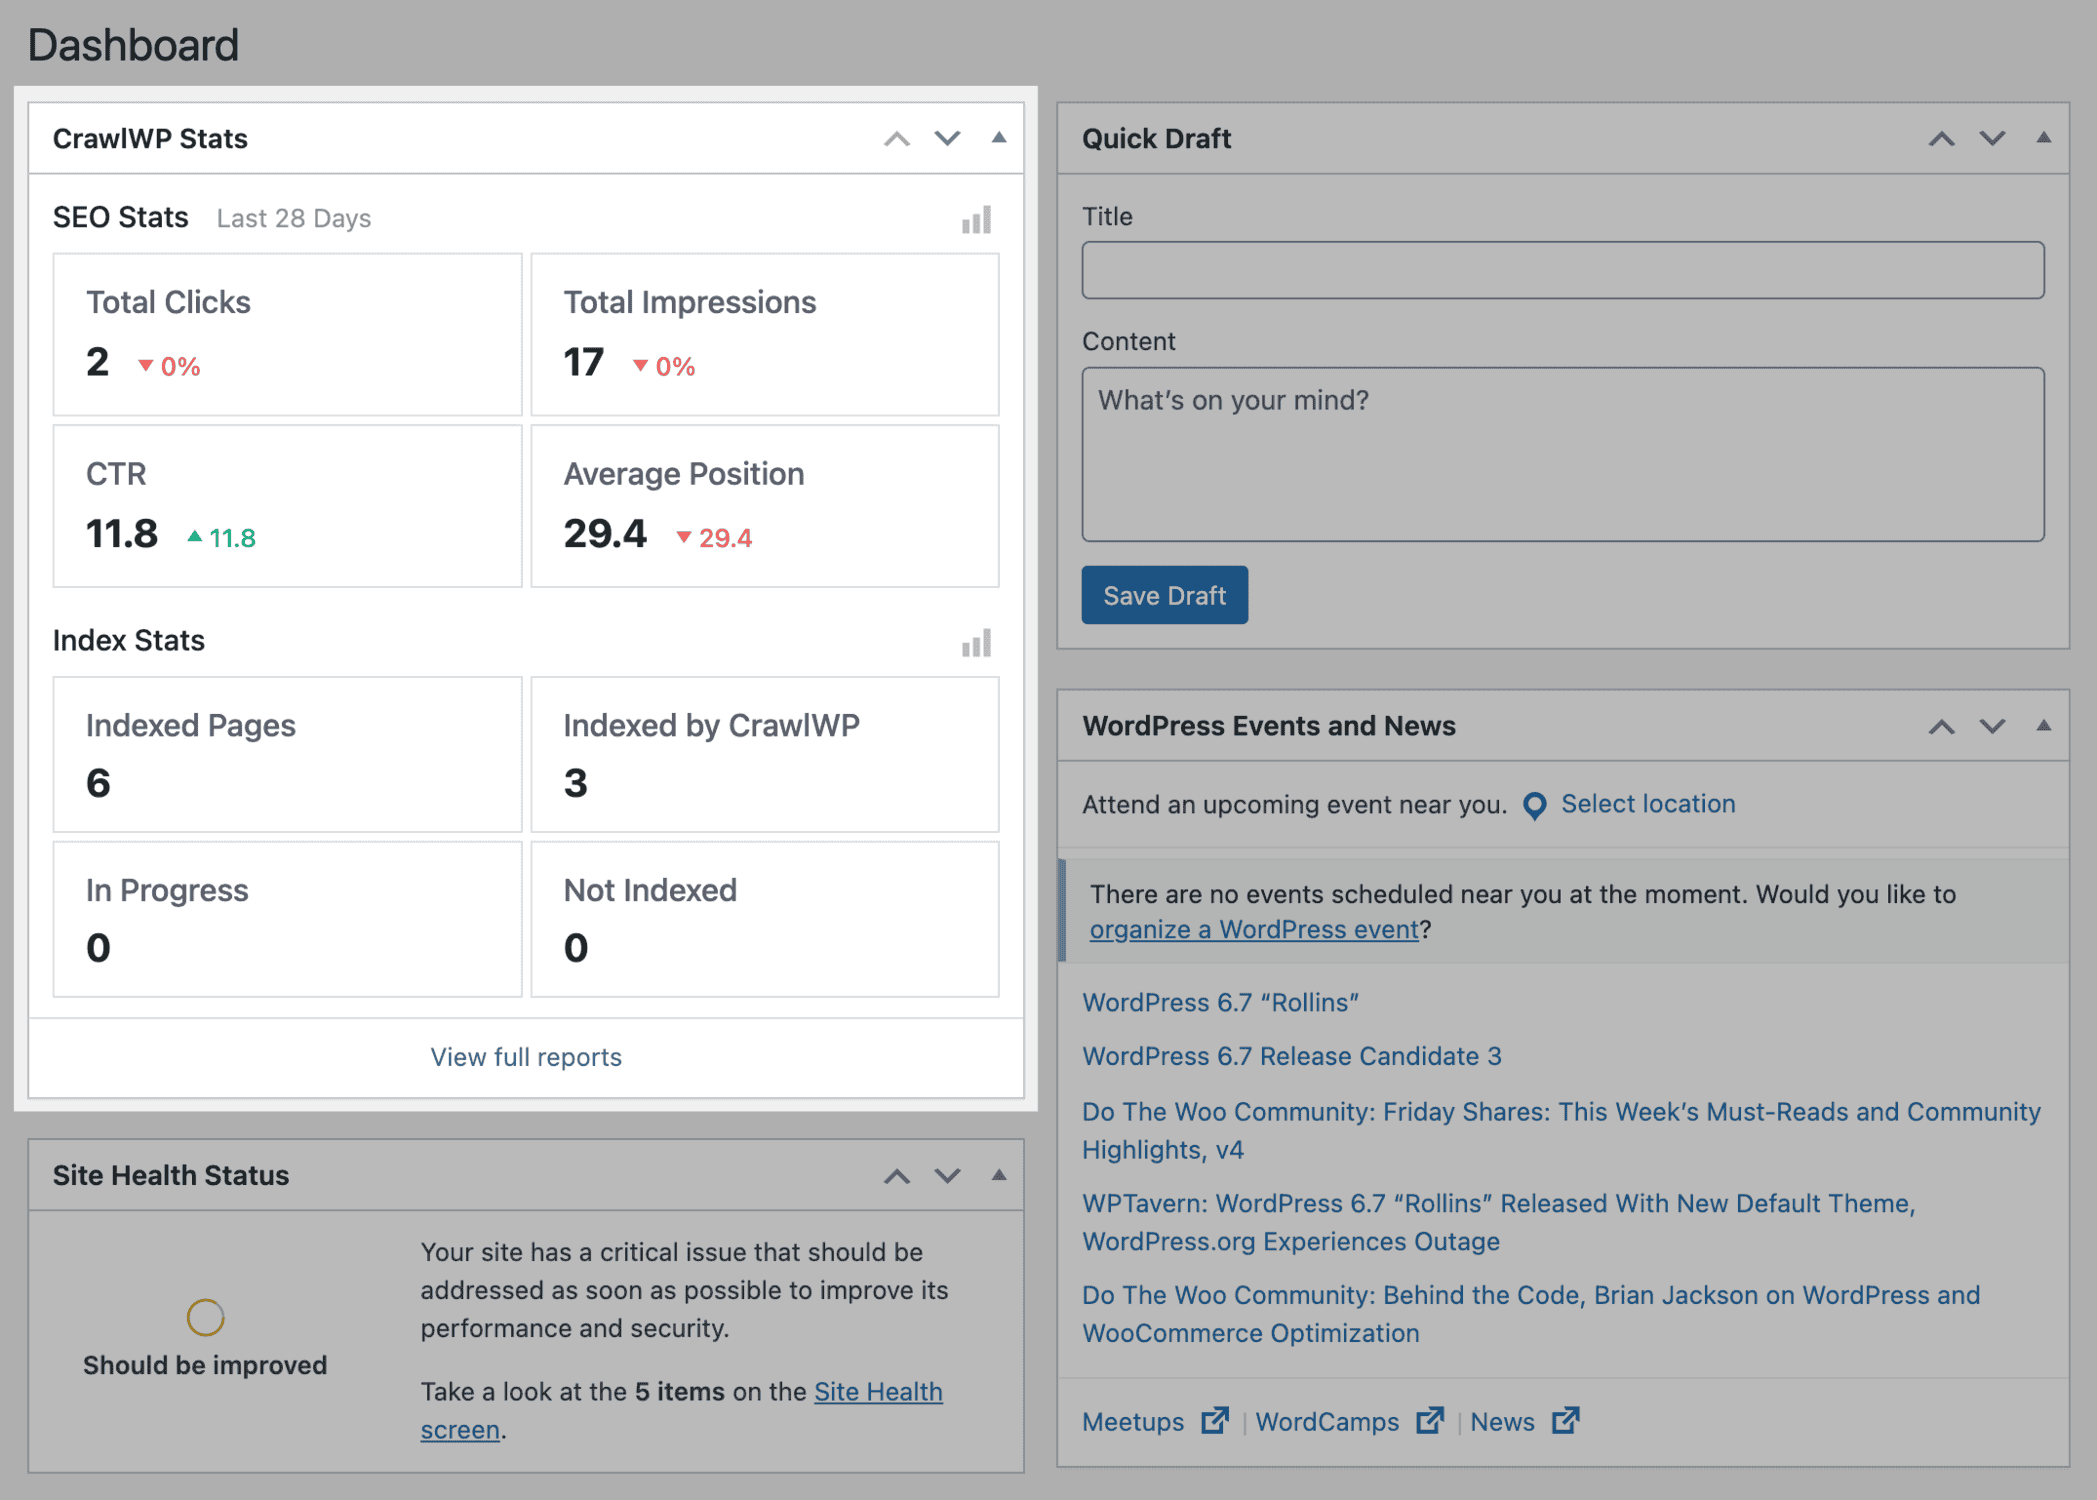Click the Index Stats section heading
2097x1500 pixels.
tap(129, 640)
